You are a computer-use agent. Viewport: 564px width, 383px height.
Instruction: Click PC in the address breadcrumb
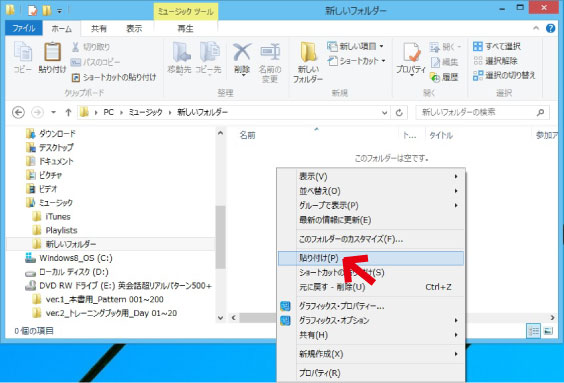(108, 113)
